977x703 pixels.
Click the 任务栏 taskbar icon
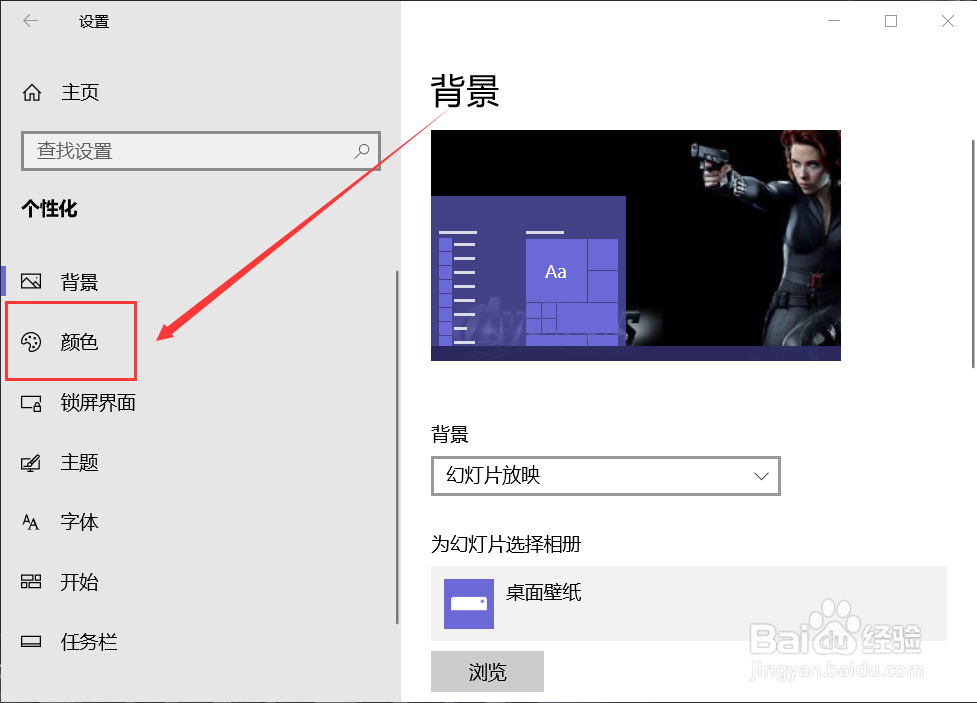[31, 641]
